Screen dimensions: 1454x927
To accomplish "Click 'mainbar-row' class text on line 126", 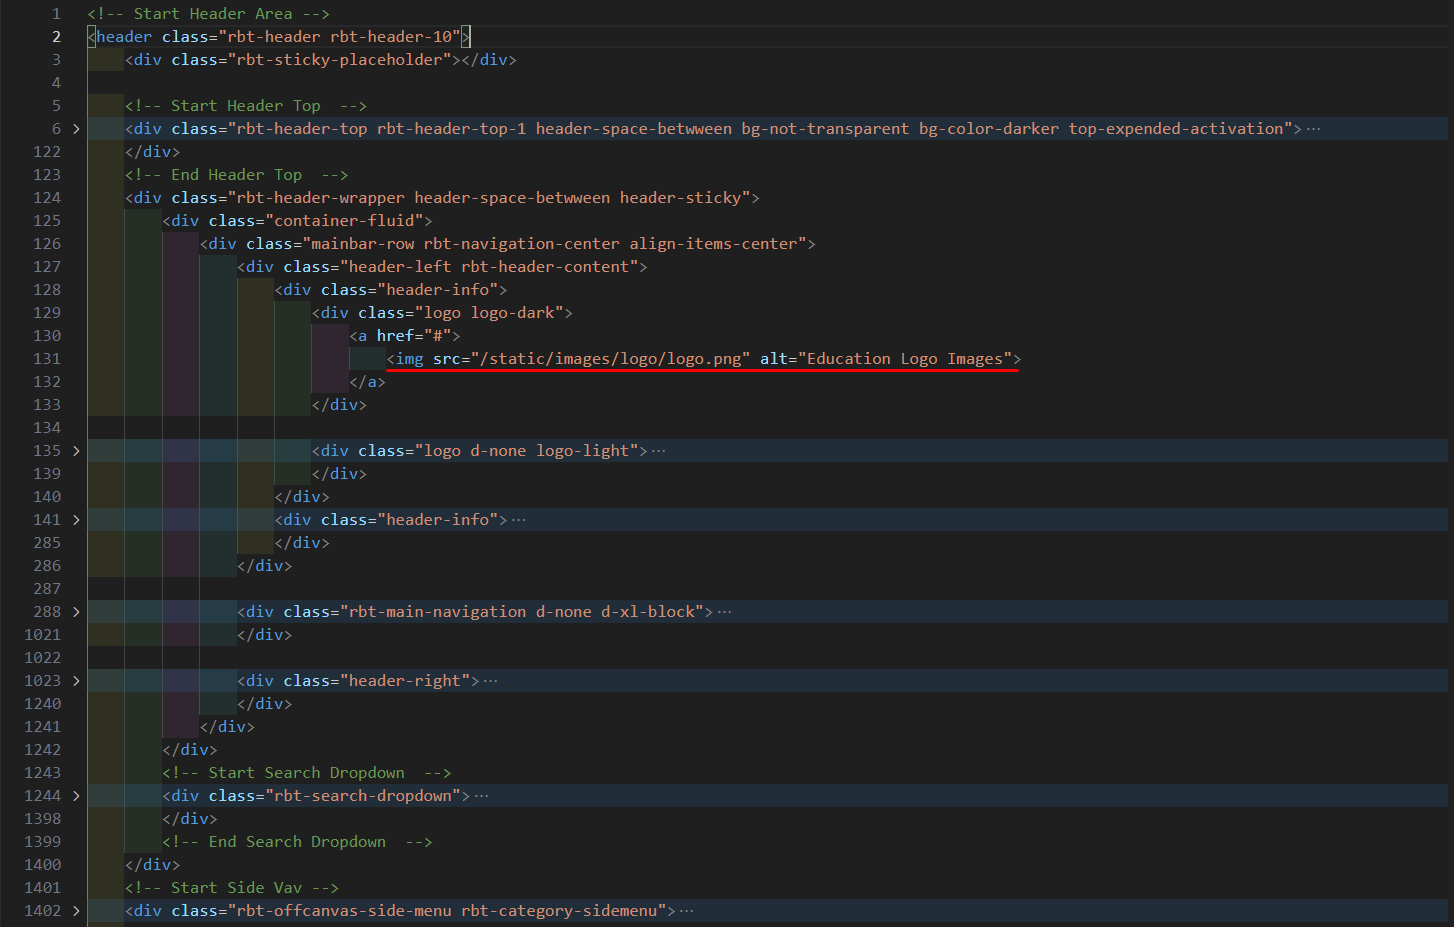I will 362,244.
